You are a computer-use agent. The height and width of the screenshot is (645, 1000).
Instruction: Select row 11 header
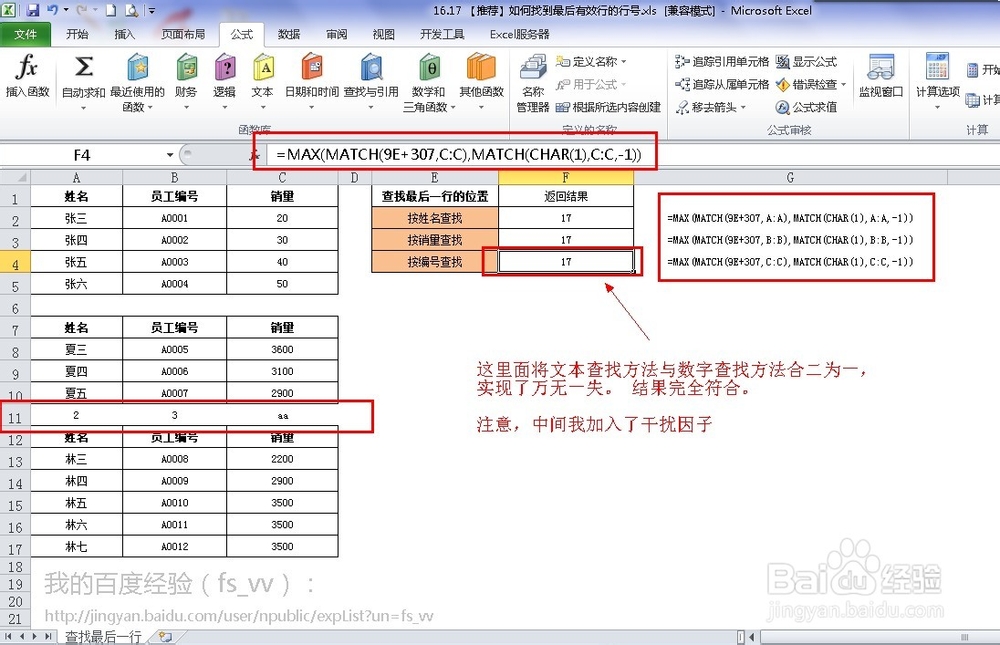click(15, 418)
